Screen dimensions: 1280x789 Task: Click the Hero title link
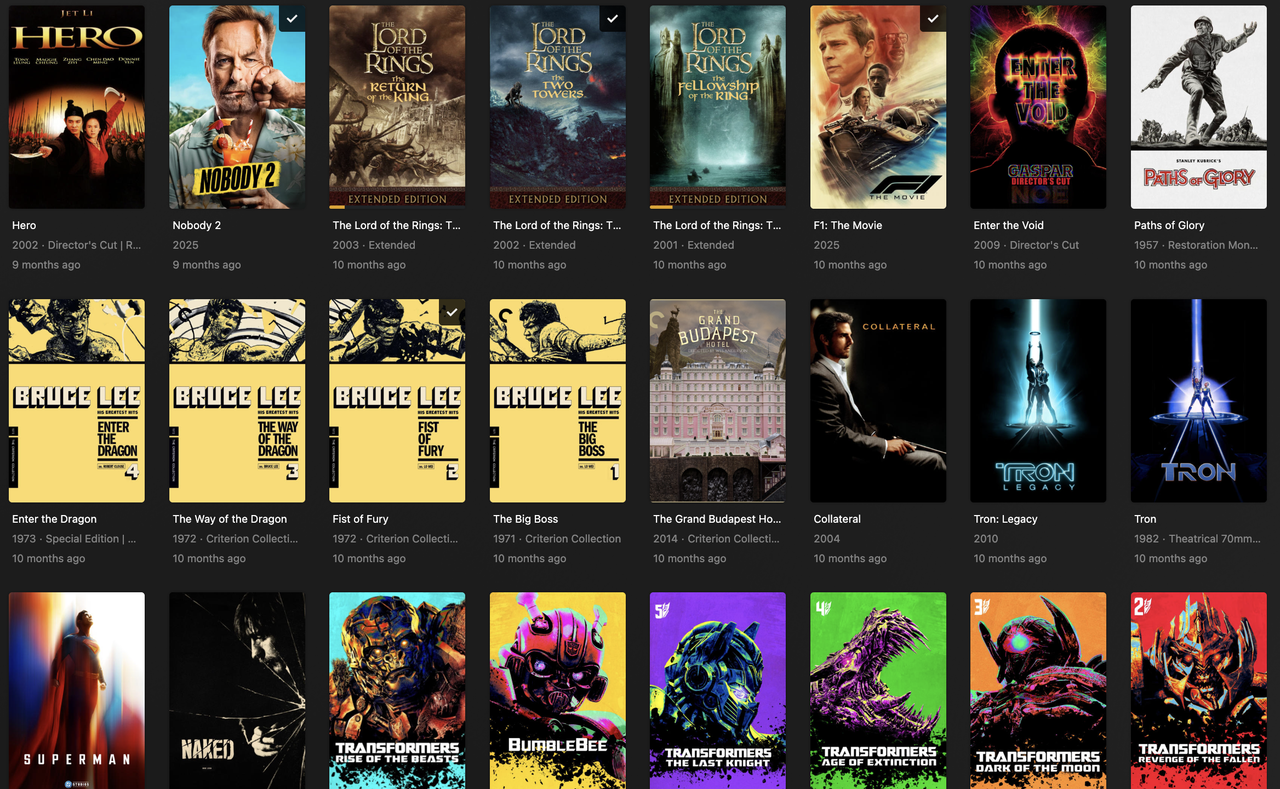click(x=24, y=226)
